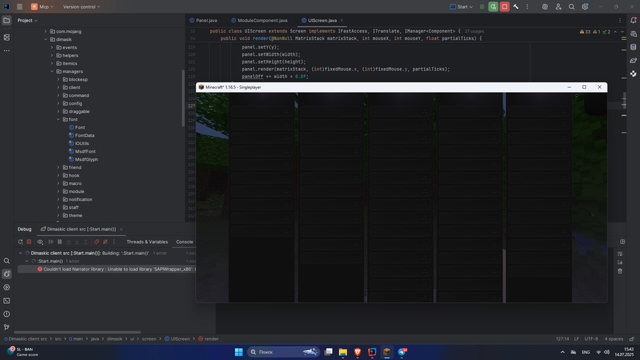The image size is (640, 360).
Task: Collapse the font folder
Action: (x=58, y=120)
